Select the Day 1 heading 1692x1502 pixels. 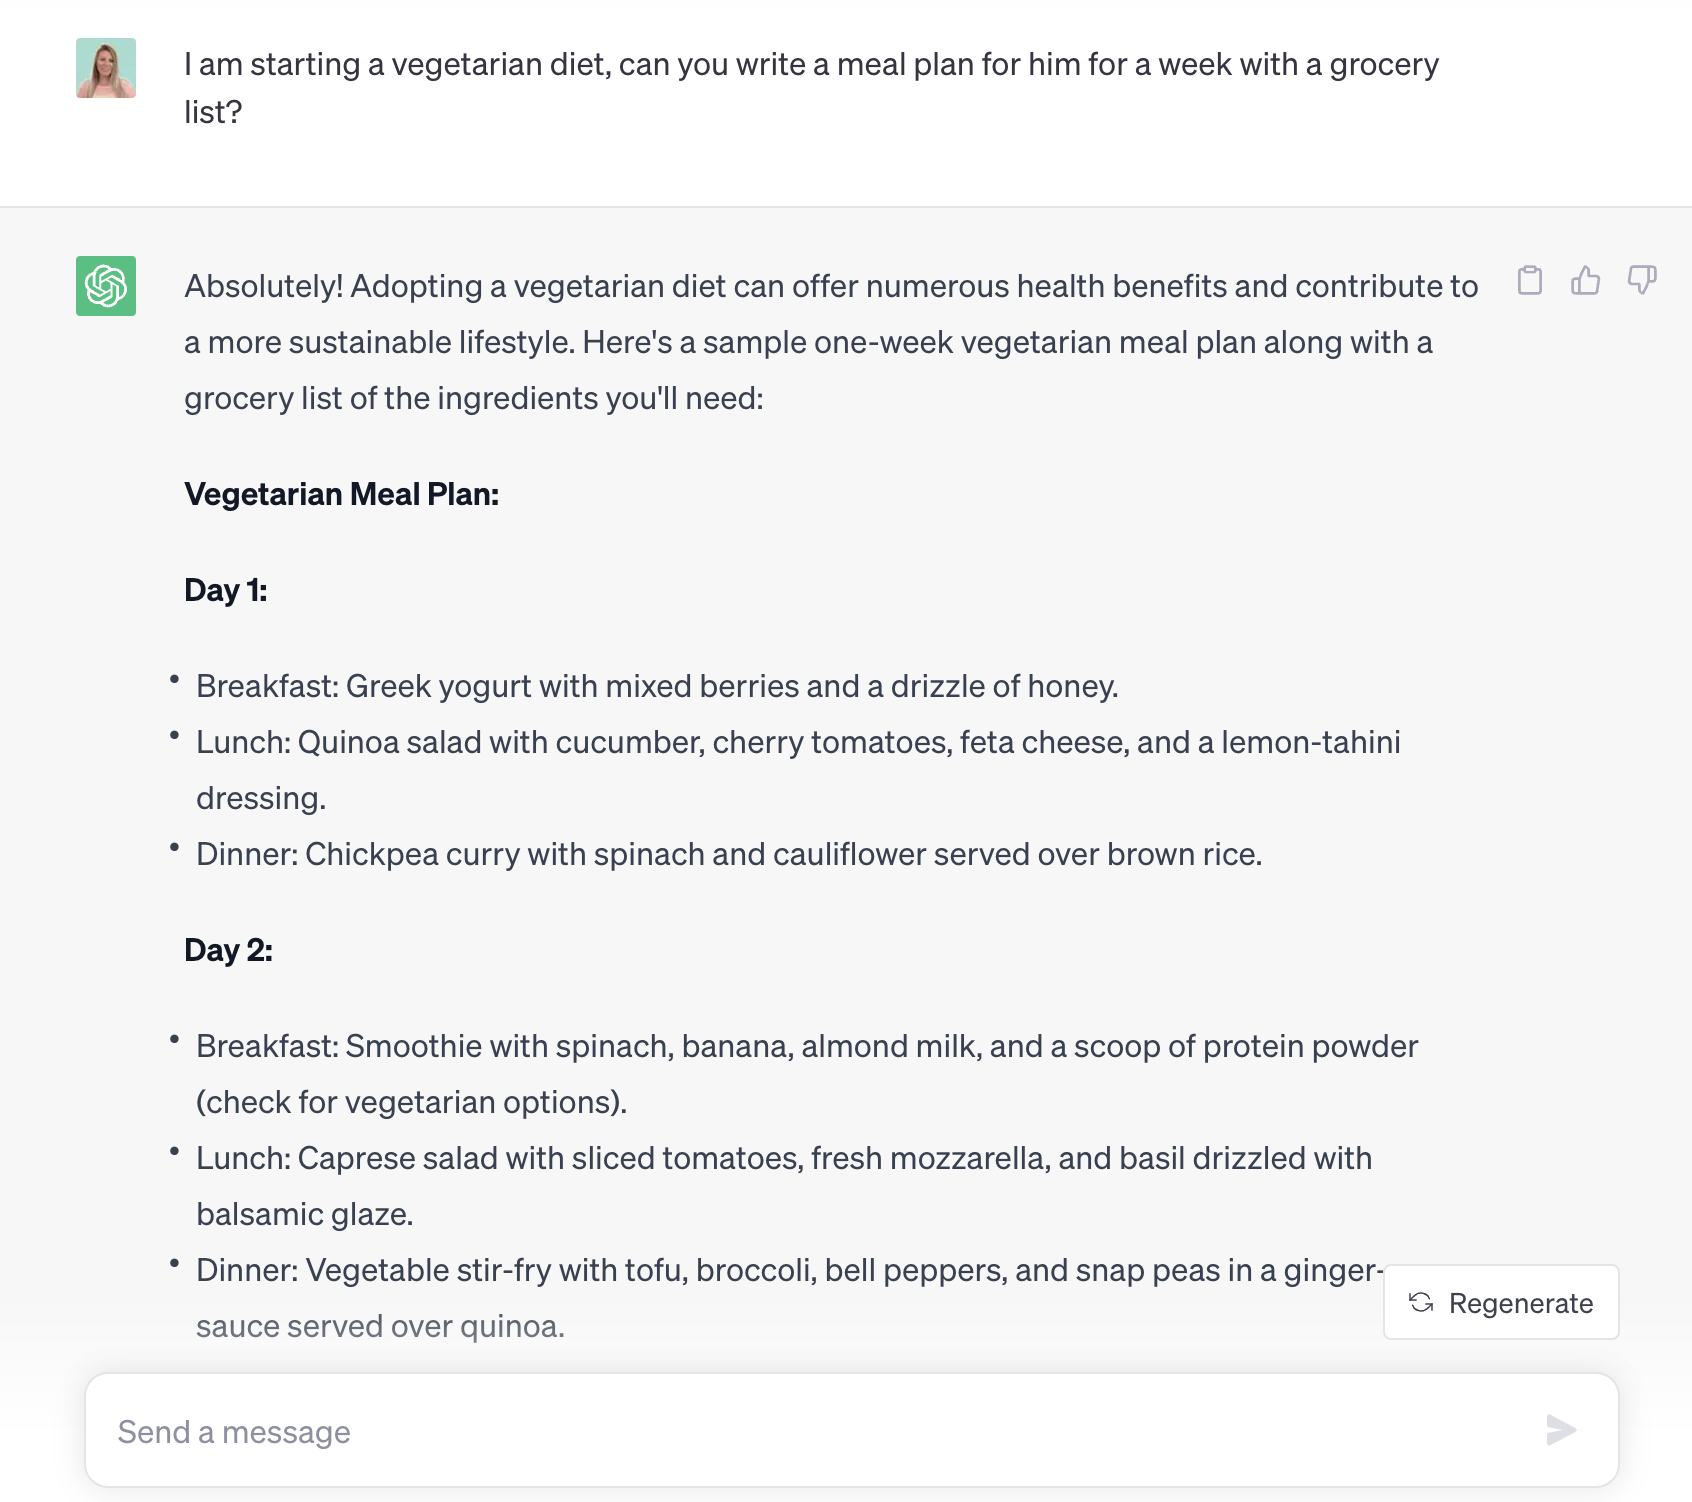coord(224,590)
